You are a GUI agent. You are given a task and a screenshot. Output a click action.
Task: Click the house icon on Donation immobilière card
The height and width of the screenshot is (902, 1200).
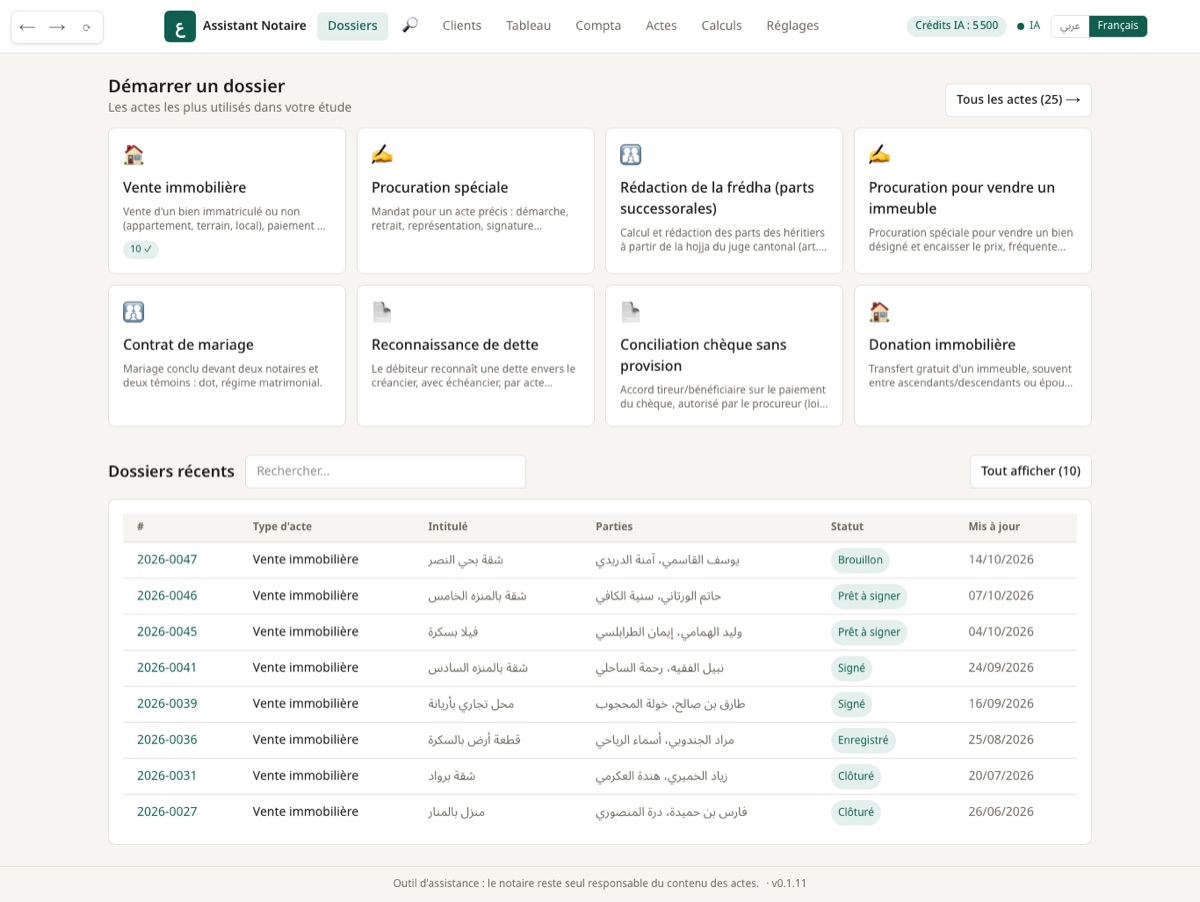pos(880,312)
